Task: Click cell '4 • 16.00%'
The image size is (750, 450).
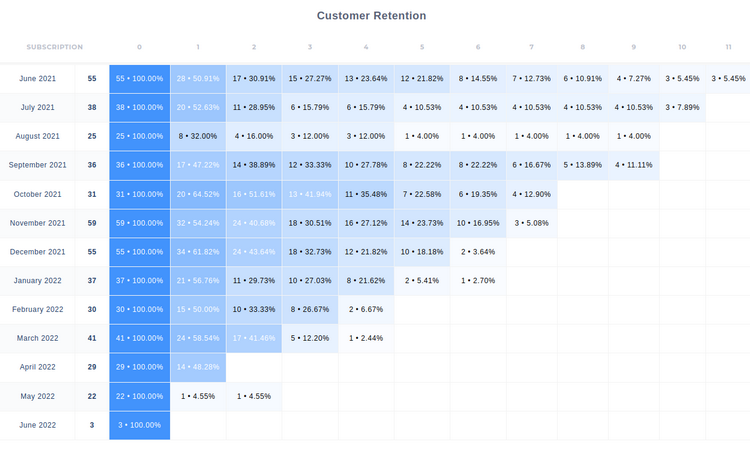Action: (x=254, y=136)
